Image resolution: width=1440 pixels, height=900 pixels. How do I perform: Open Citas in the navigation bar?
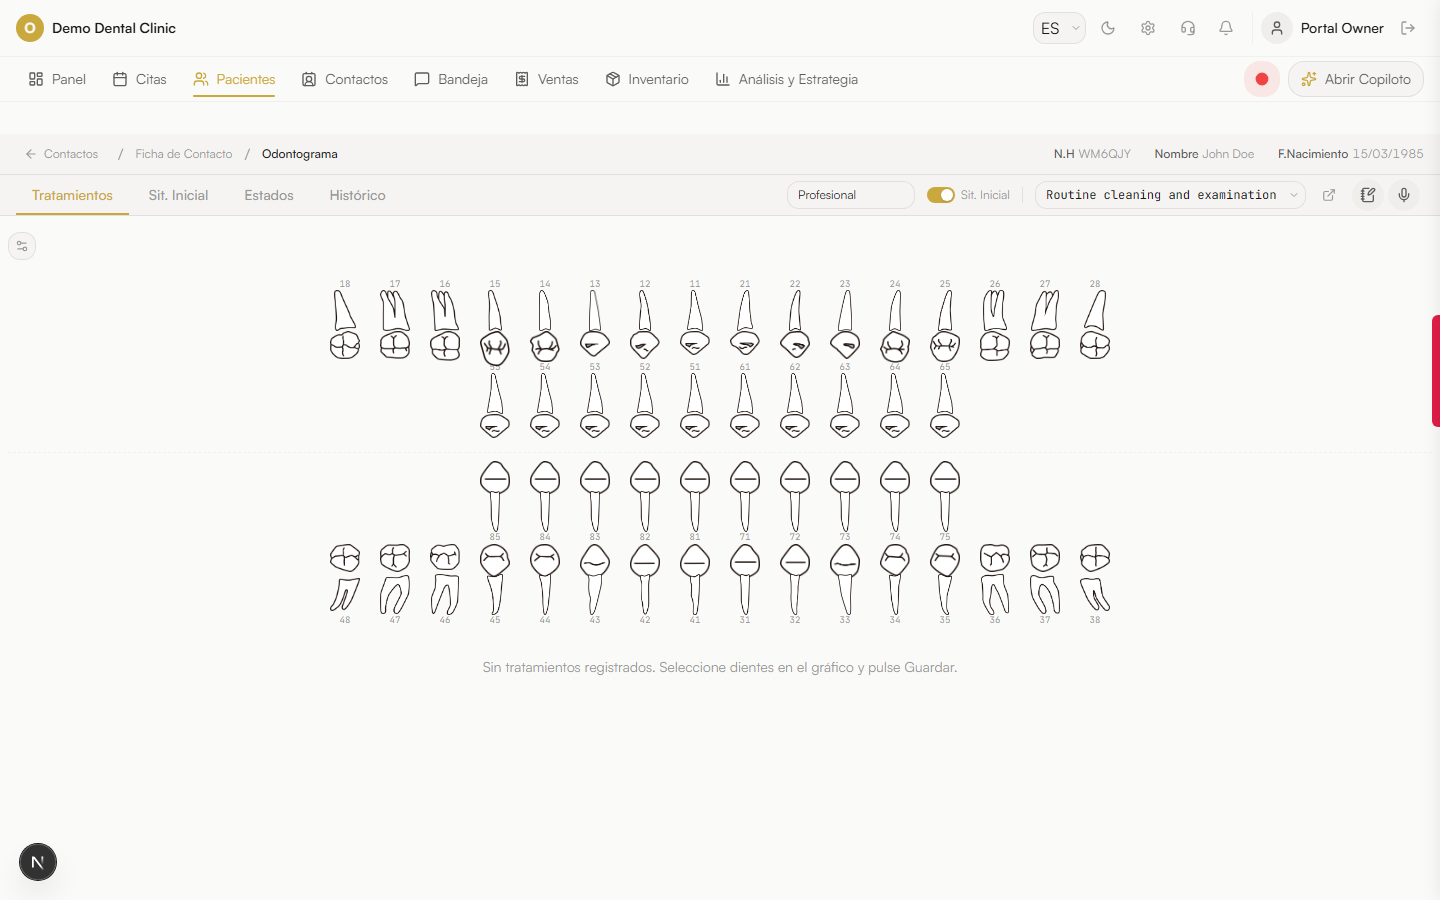click(x=140, y=79)
